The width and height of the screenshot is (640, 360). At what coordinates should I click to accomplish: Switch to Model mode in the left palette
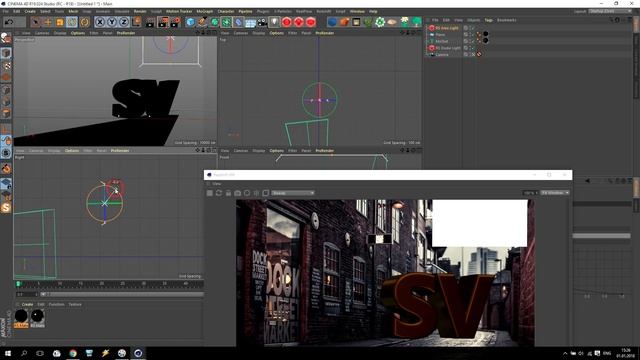pyautogui.click(x=6, y=53)
